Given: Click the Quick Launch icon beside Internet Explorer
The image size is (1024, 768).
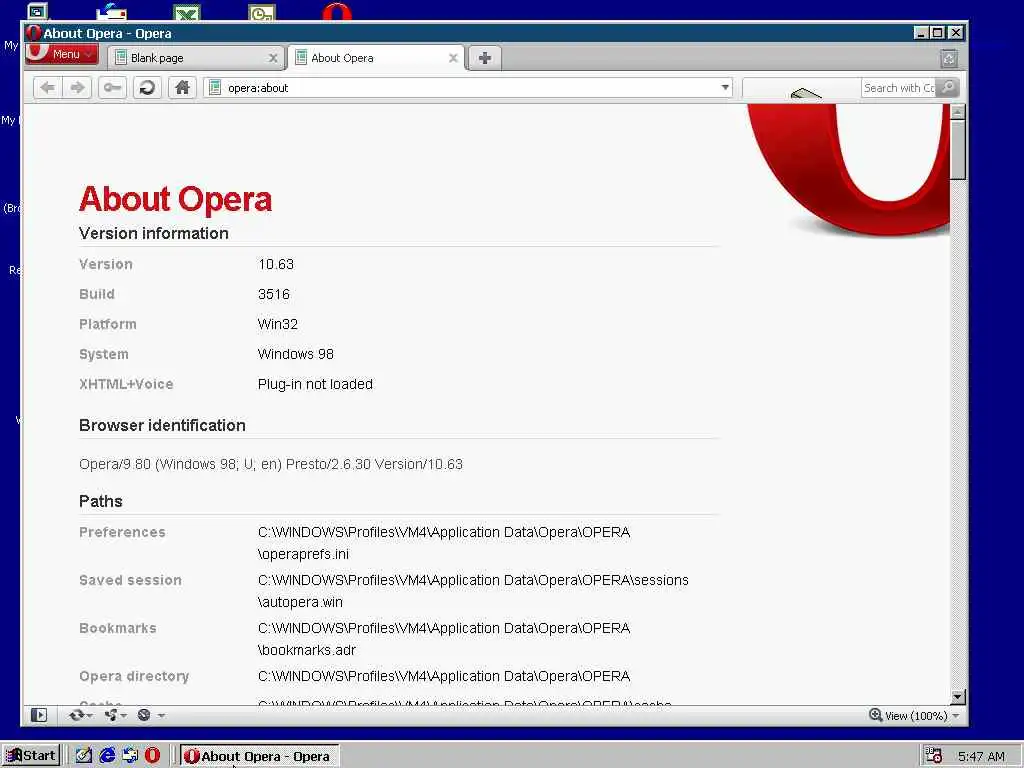Looking at the screenshot, I should 130,756.
